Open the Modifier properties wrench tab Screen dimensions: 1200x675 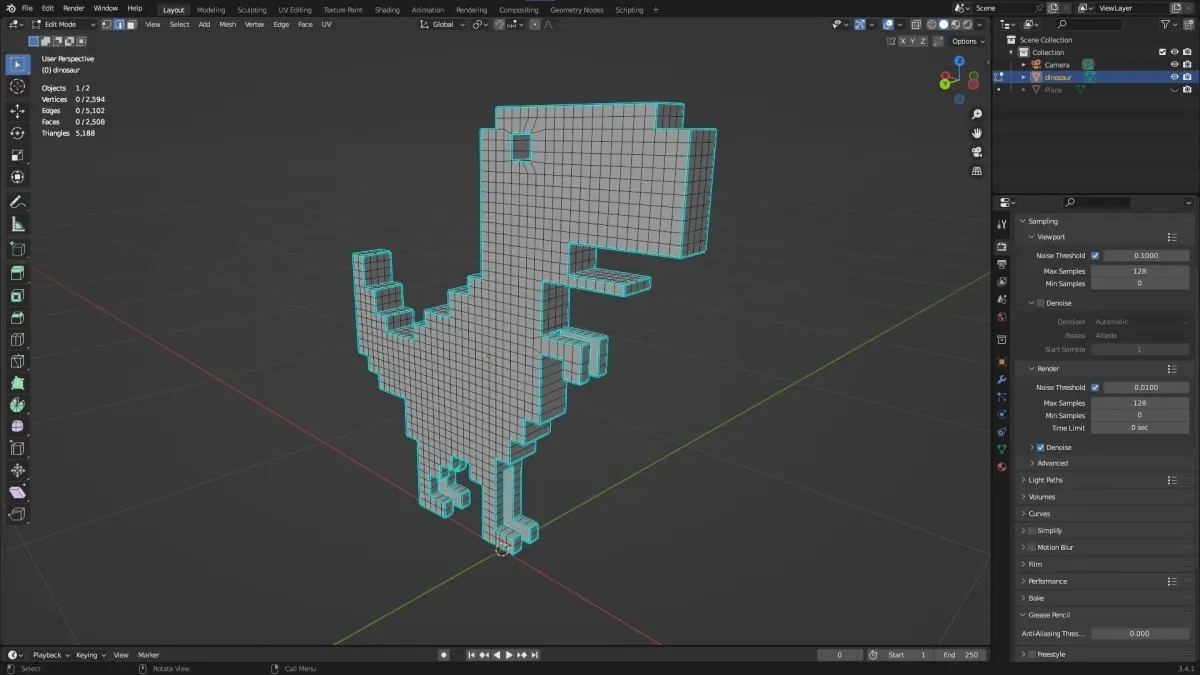click(x=1001, y=379)
